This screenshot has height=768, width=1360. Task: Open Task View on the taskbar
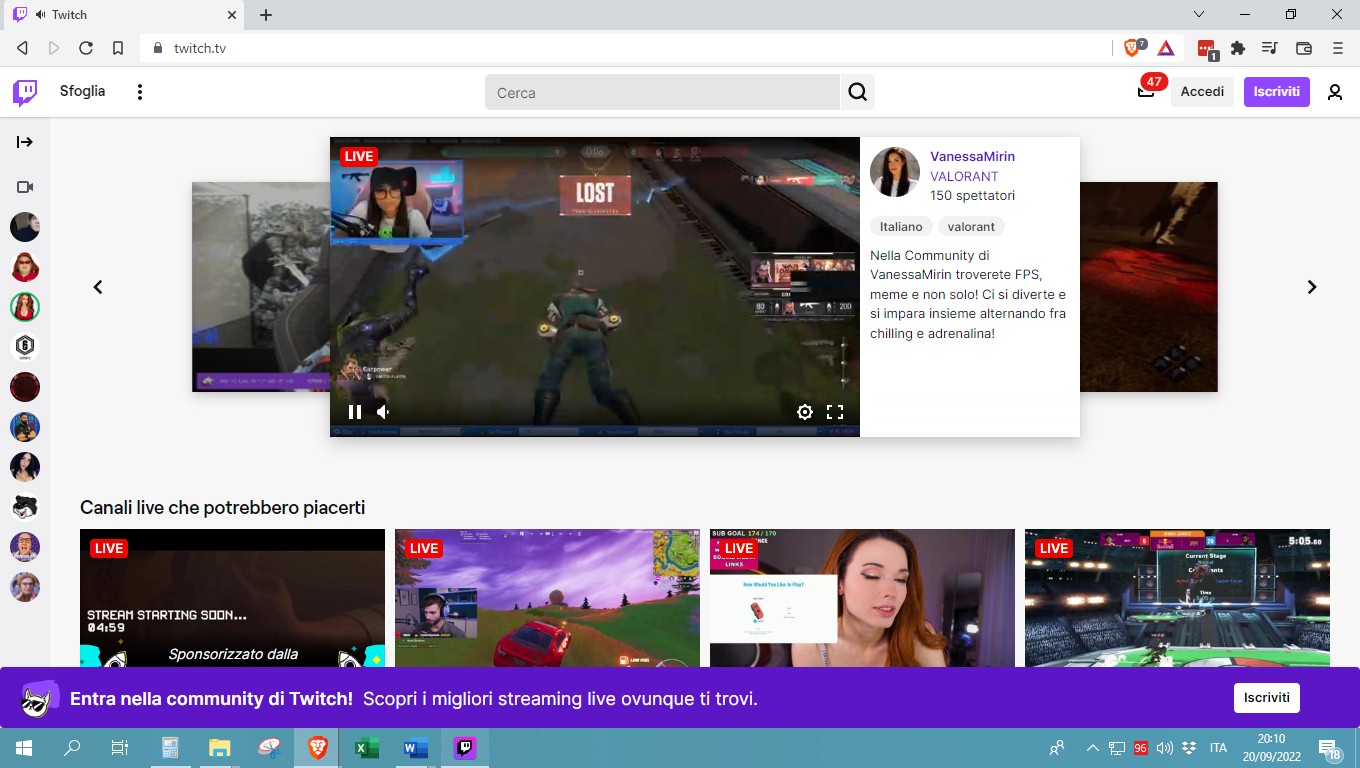120,748
